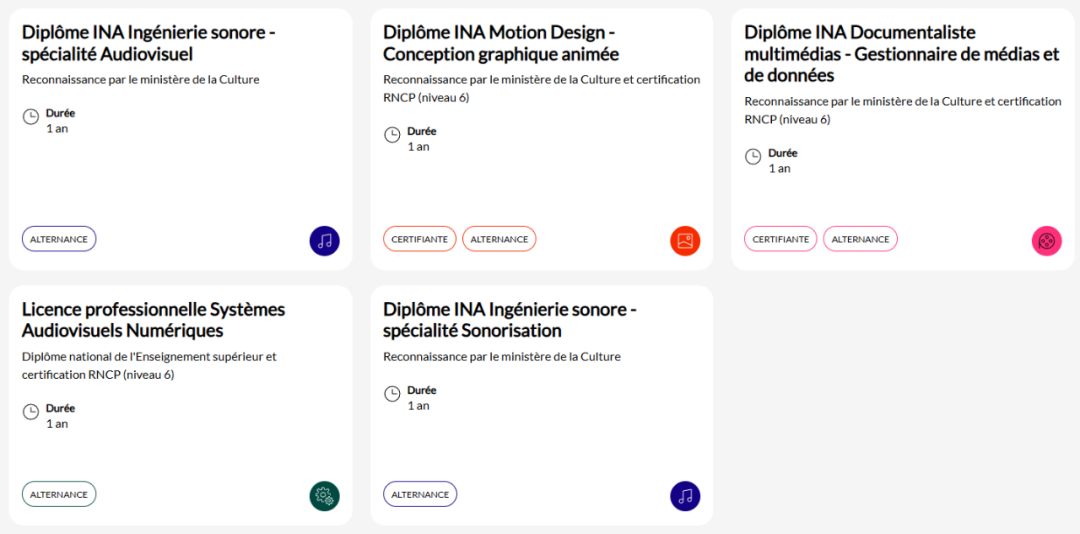This screenshot has width=1080, height=534.
Task: Select ALTERNANCE tag on Ingénierie sonore Audiovisuel card
Action: 59,239
